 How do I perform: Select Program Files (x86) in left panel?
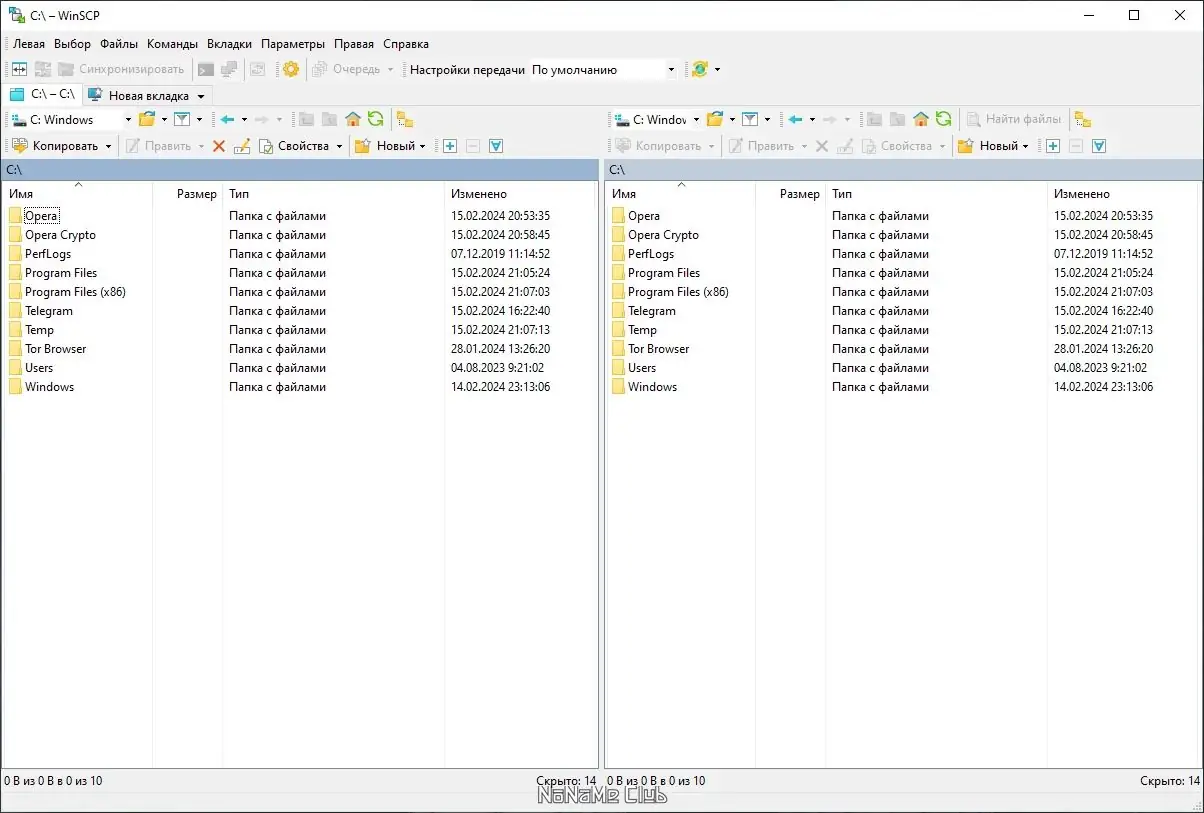pos(75,292)
